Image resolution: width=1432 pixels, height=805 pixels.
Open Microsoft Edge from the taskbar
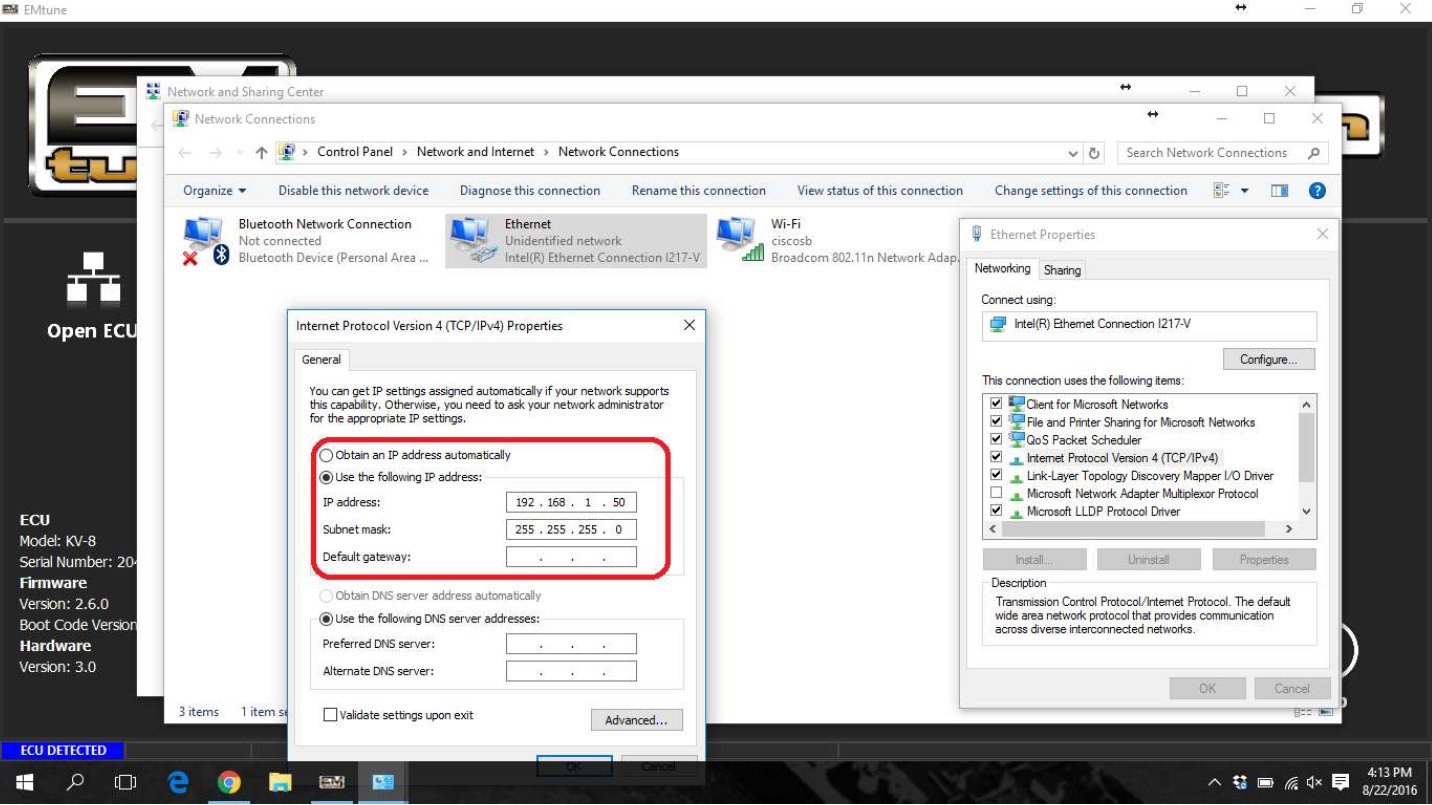pyautogui.click(x=178, y=782)
